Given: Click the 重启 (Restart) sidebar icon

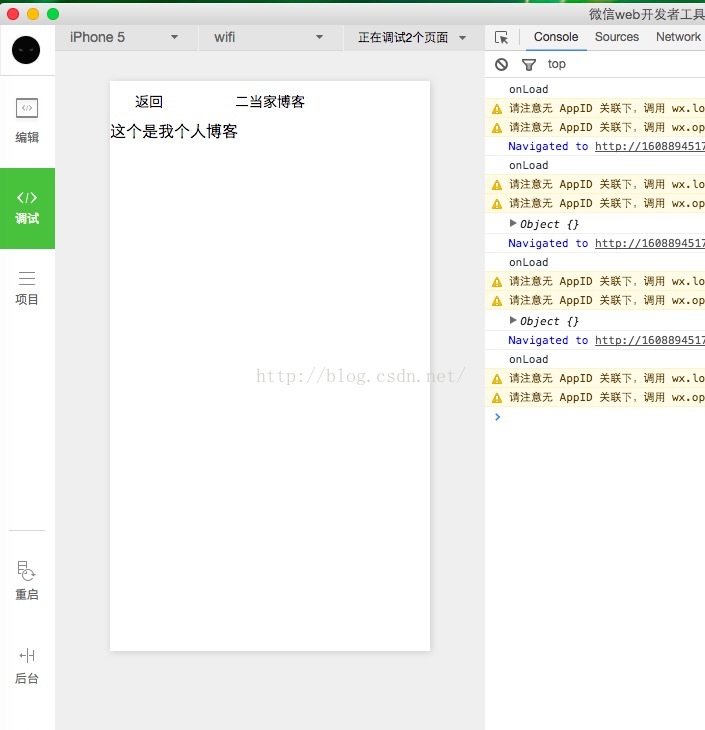Looking at the screenshot, I should (x=27, y=580).
